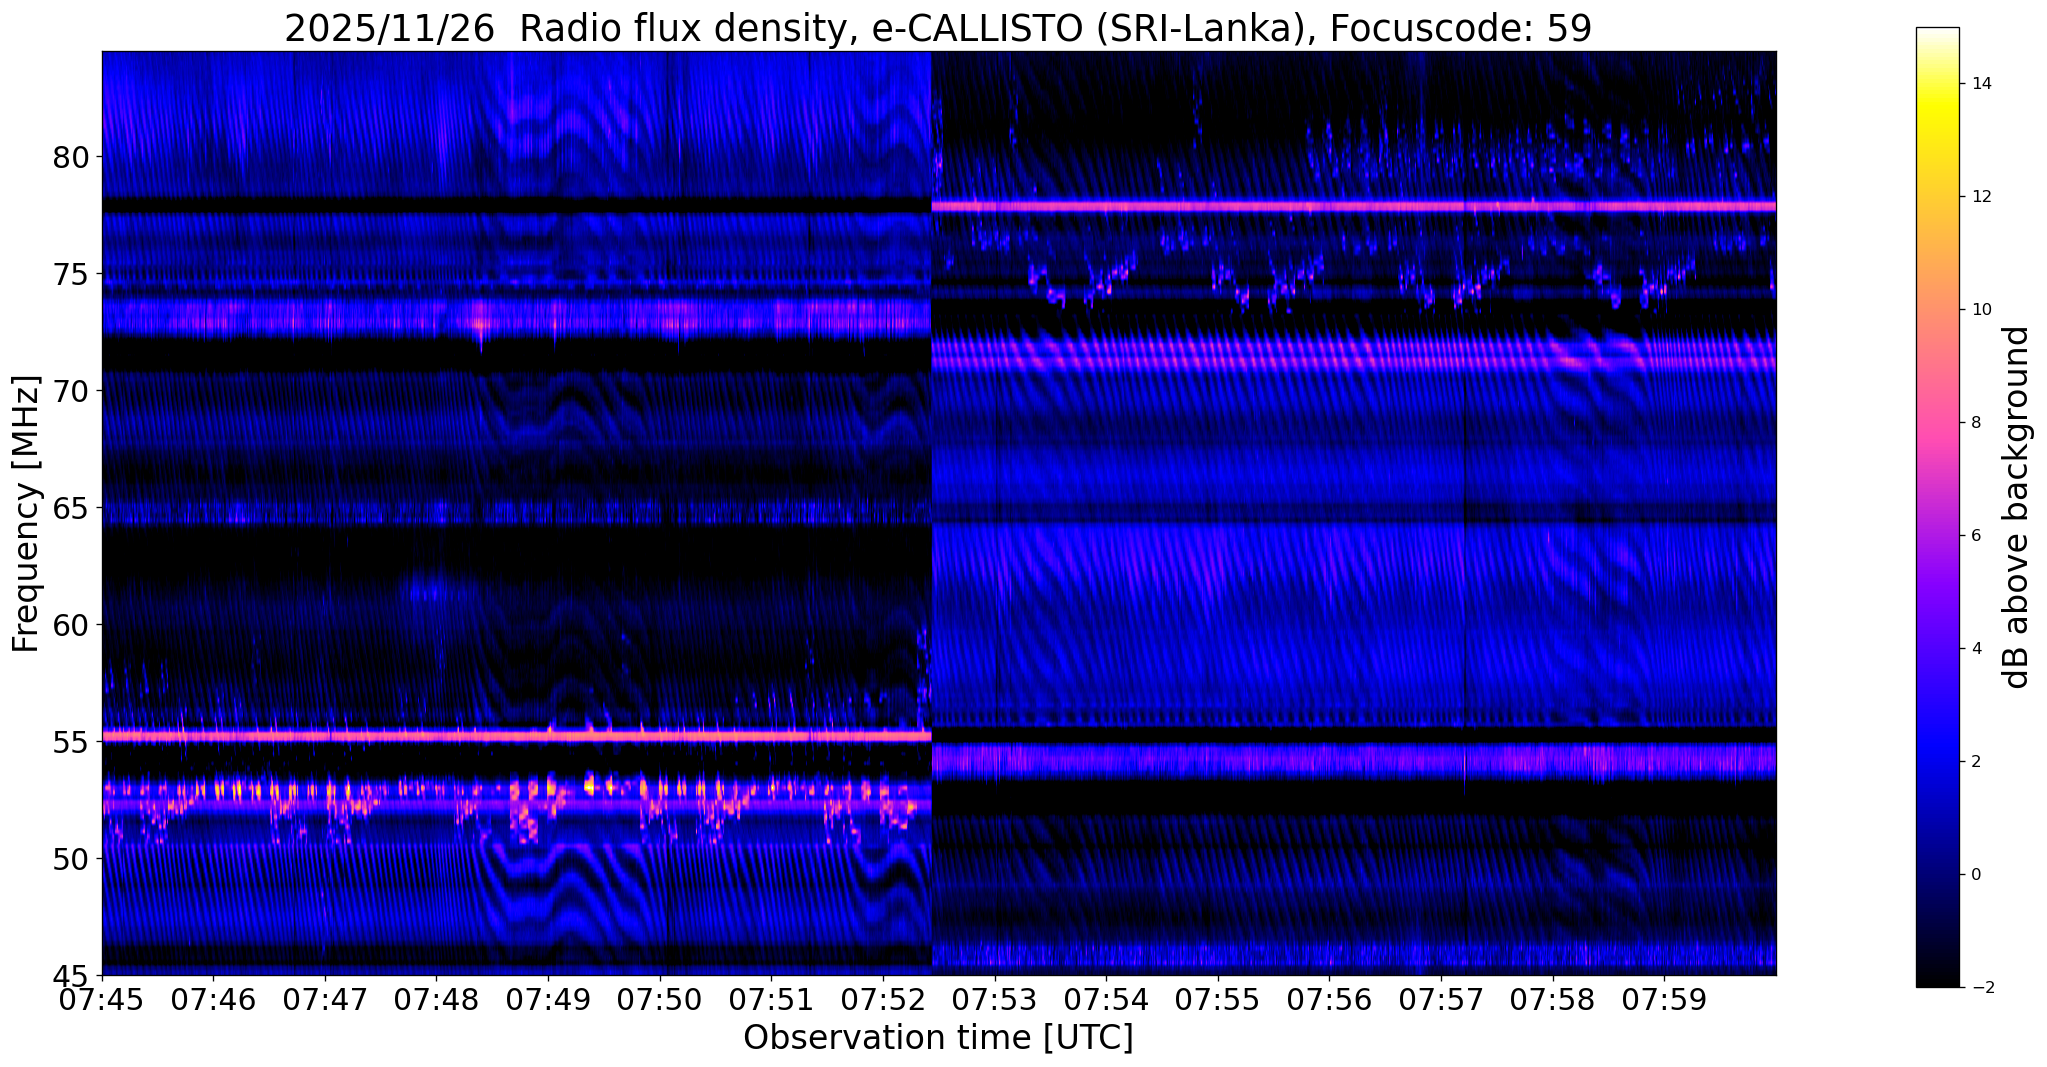Click the pink 78 MHz line at 07:55

[x=1218, y=206]
